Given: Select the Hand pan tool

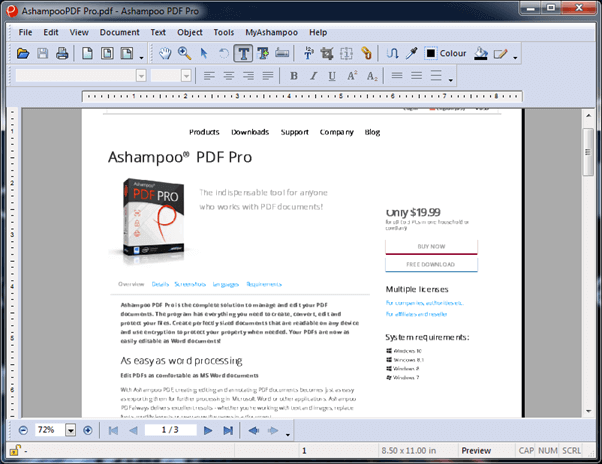Looking at the screenshot, I should [165, 53].
